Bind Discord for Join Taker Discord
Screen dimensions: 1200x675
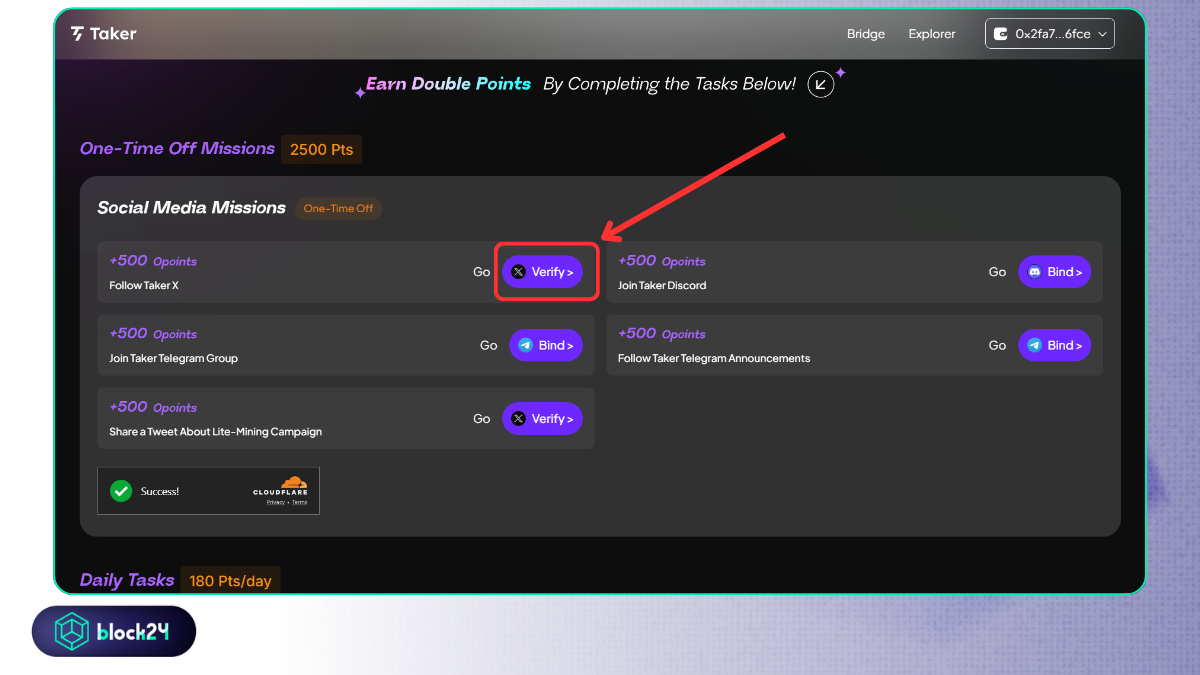[1055, 272]
